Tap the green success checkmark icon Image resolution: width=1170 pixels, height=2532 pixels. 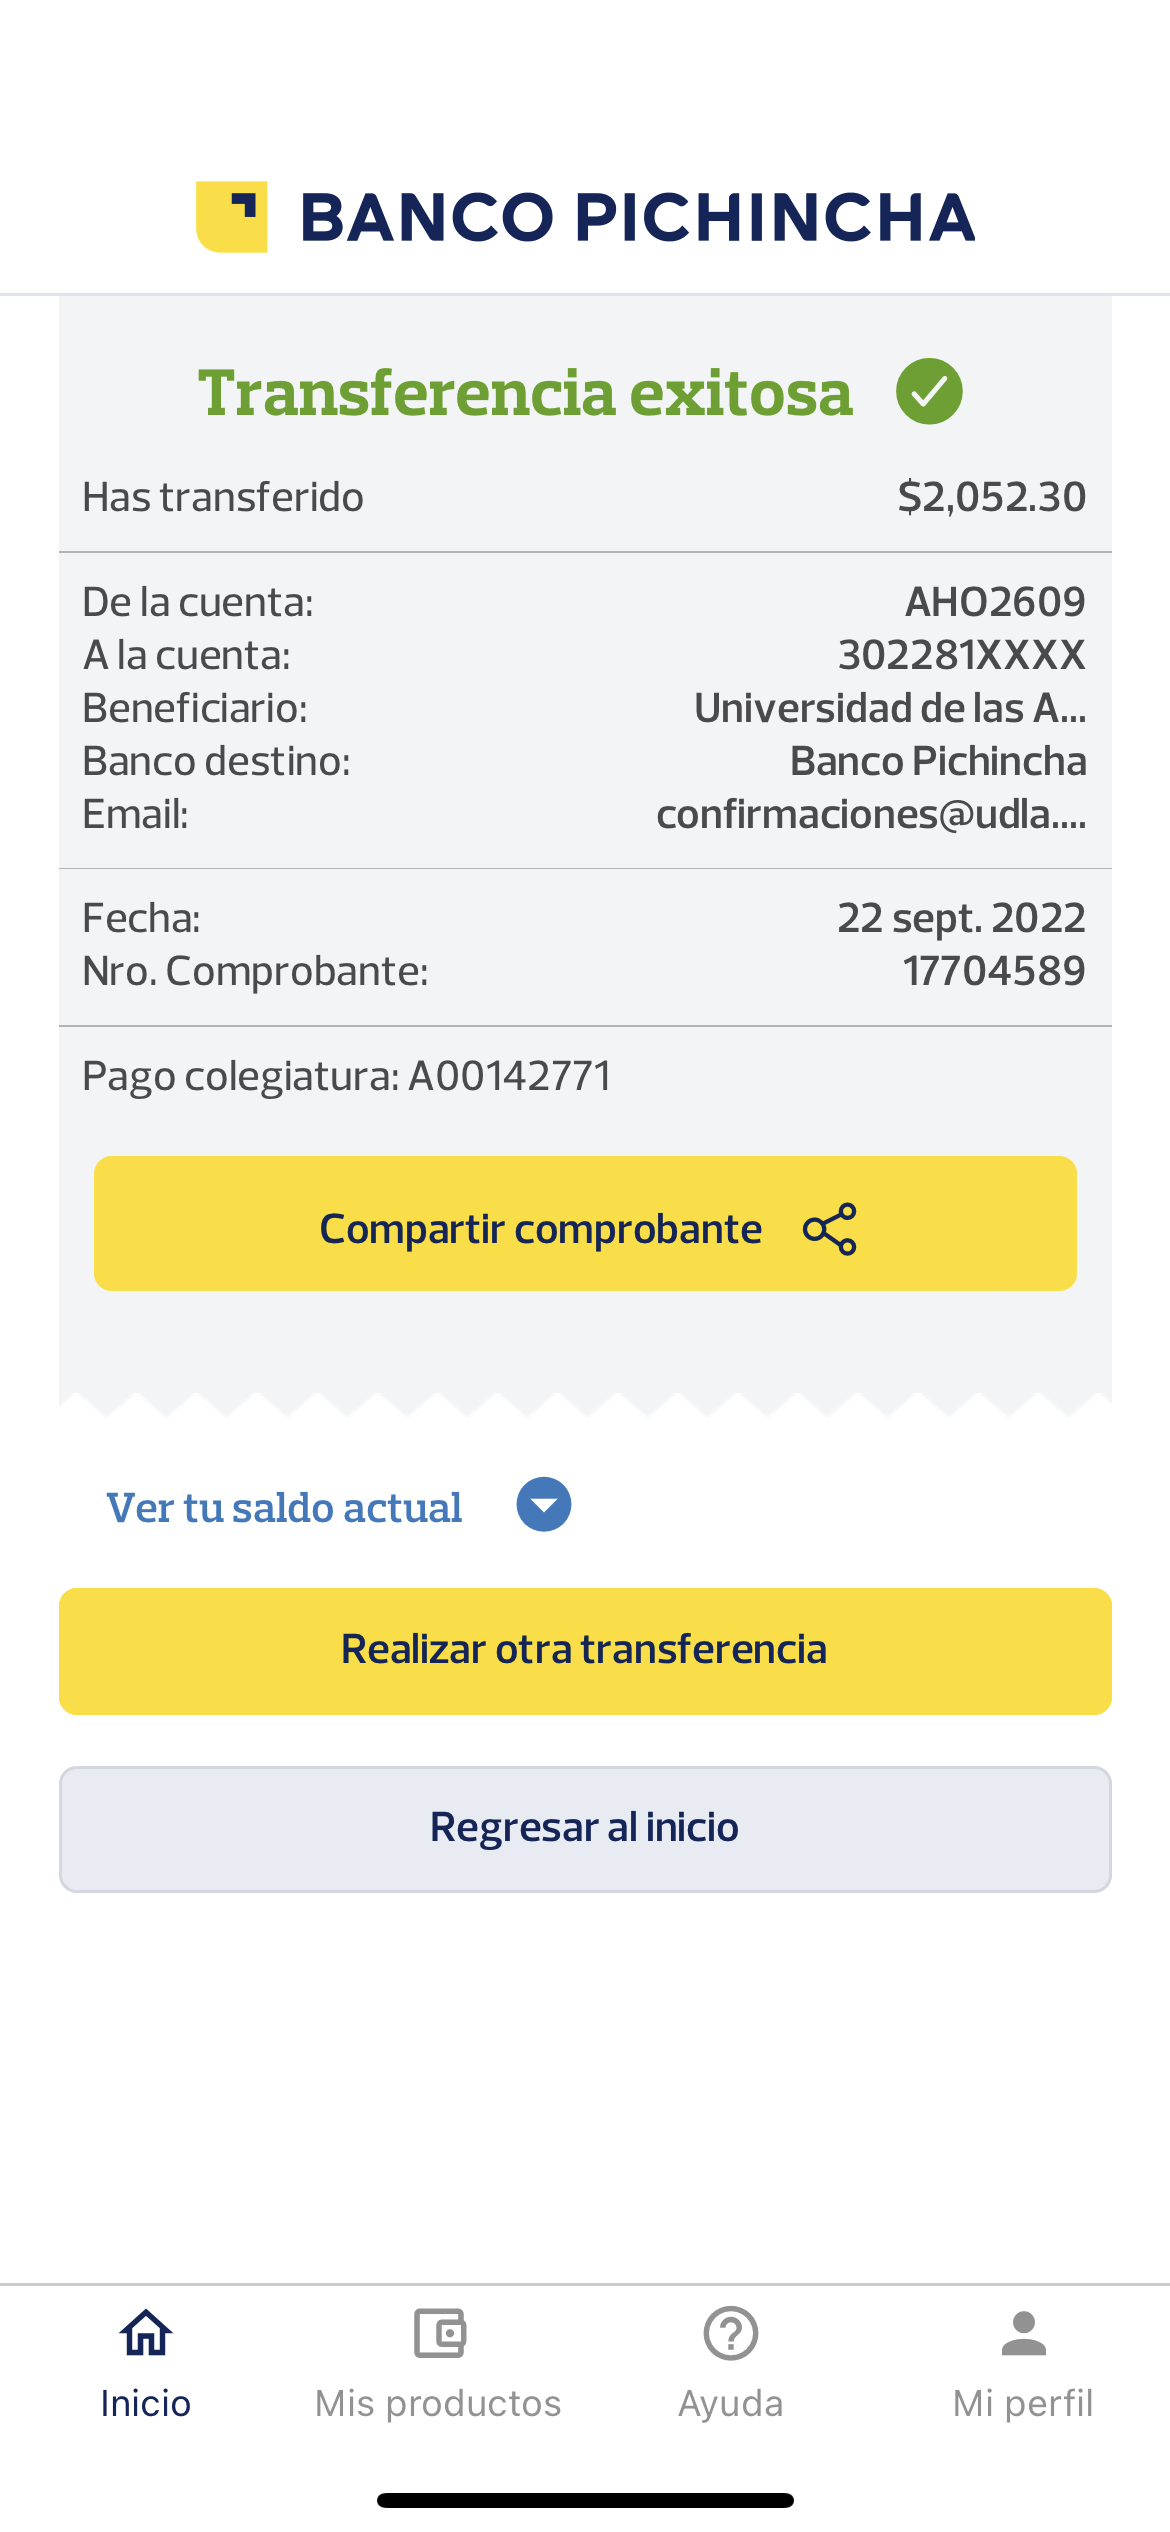pyautogui.click(x=929, y=392)
